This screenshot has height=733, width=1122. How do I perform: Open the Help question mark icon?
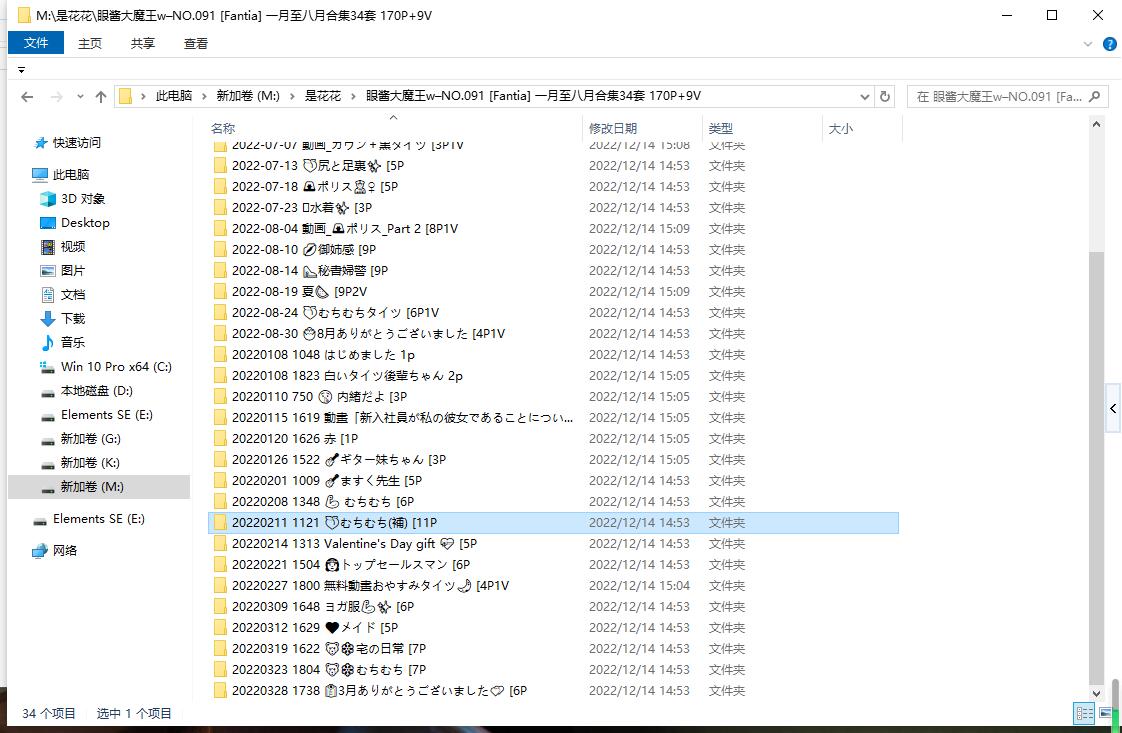pyautogui.click(x=1110, y=44)
